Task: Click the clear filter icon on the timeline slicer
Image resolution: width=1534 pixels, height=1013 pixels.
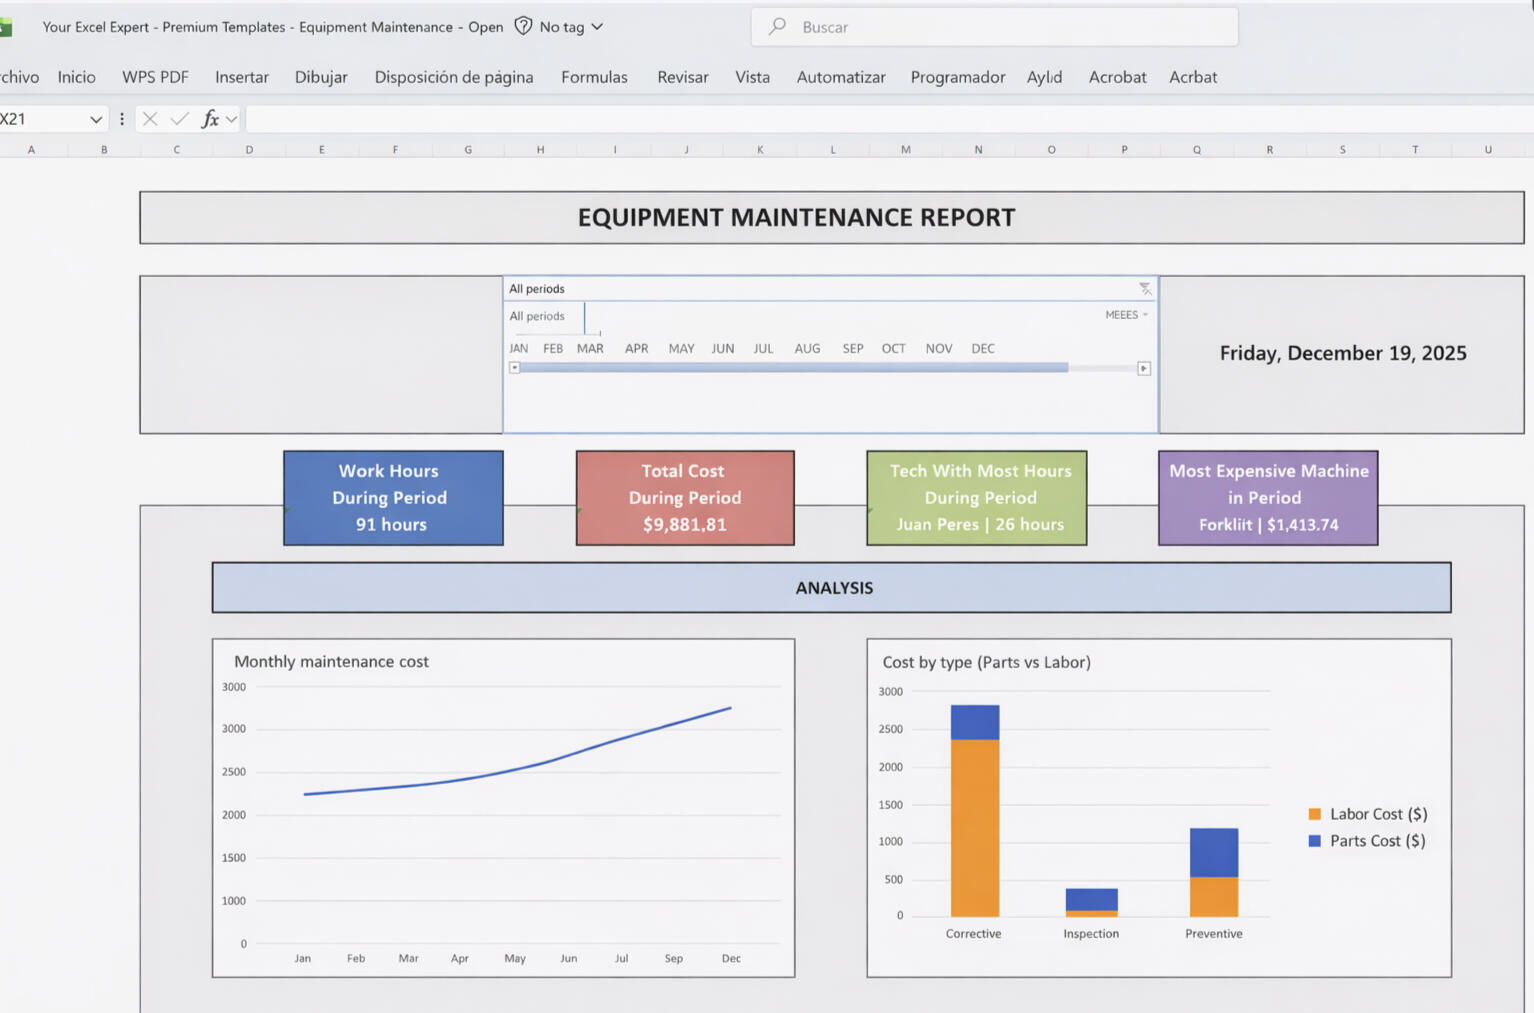Action: [x=1144, y=288]
